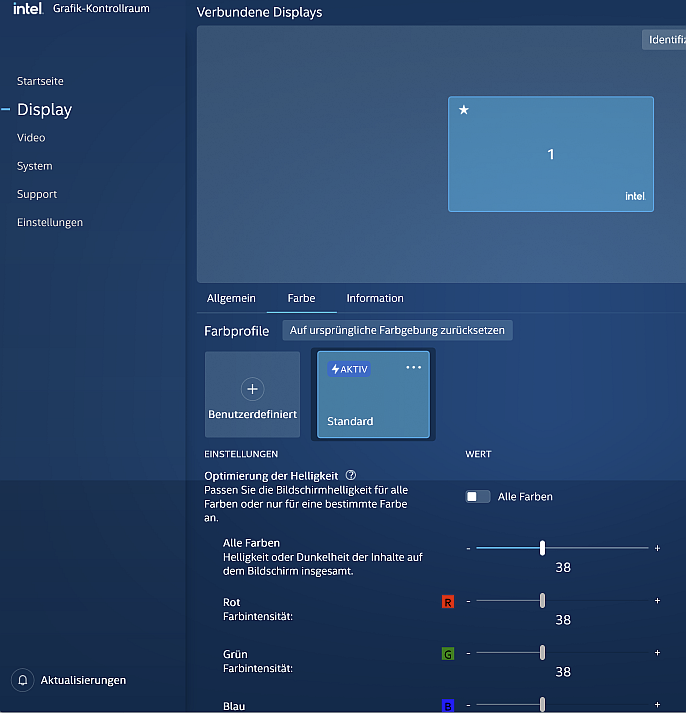Click the Rot value 38
The image size is (686, 713).
tap(563, 620)
